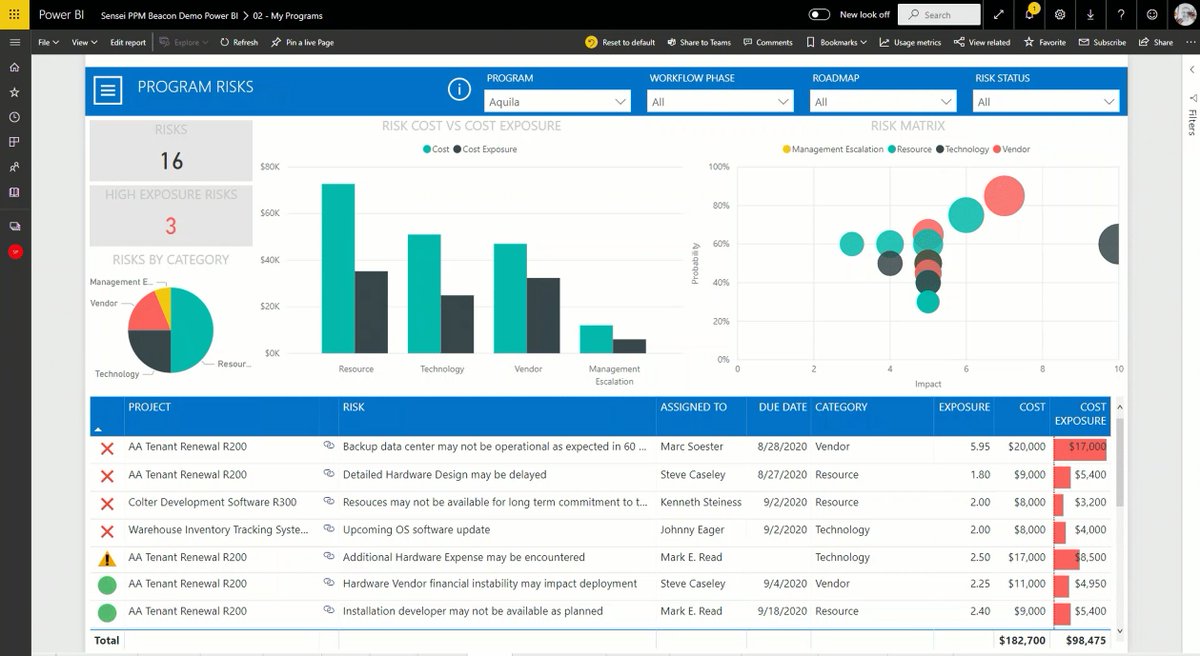This screenshot has height=656, width=1200.
Task: Toggle the New look switch off
Action: tap(818, 15)
